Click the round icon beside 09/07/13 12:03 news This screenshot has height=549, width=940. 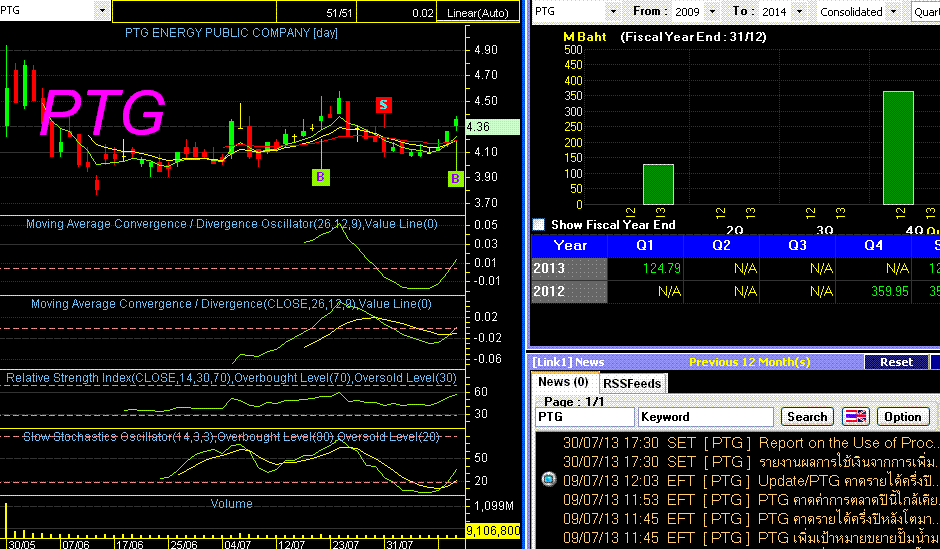tap(549, 479)
